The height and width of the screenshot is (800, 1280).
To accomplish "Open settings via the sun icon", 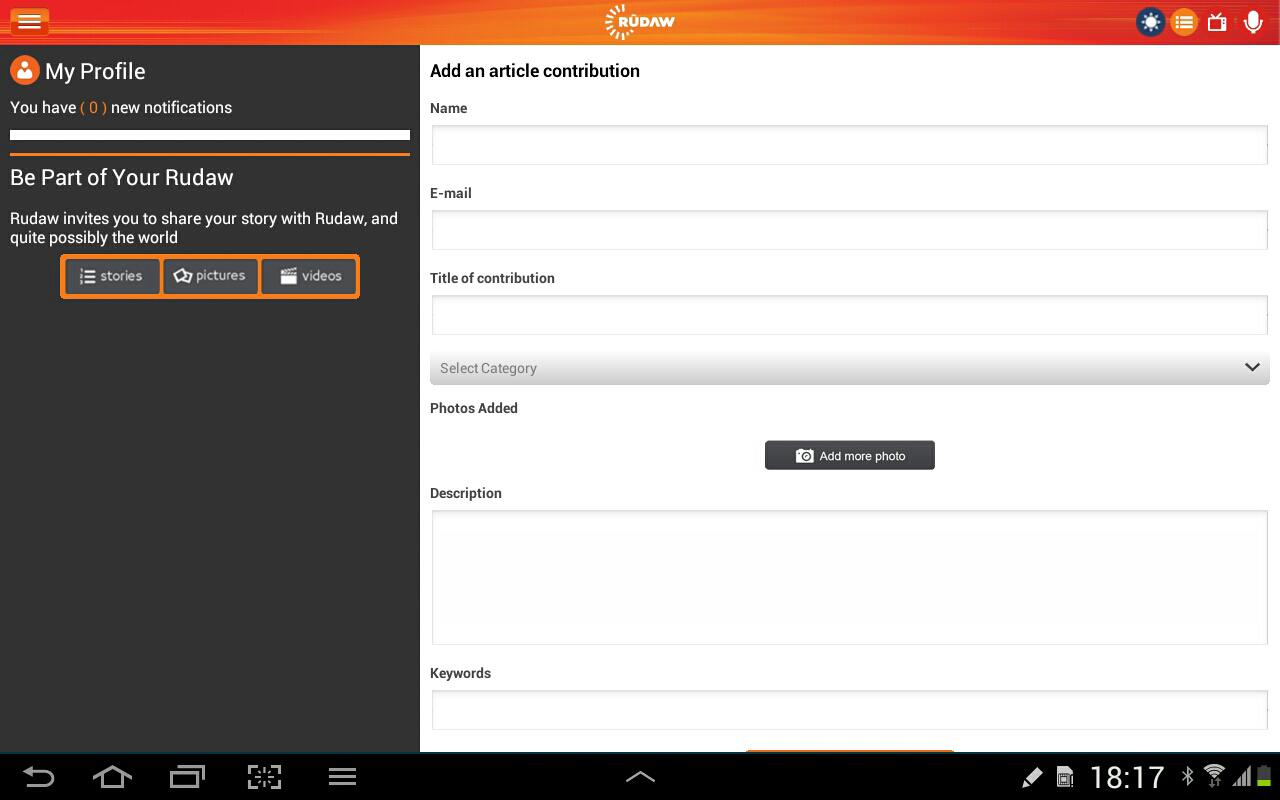I will point(1150,21).
